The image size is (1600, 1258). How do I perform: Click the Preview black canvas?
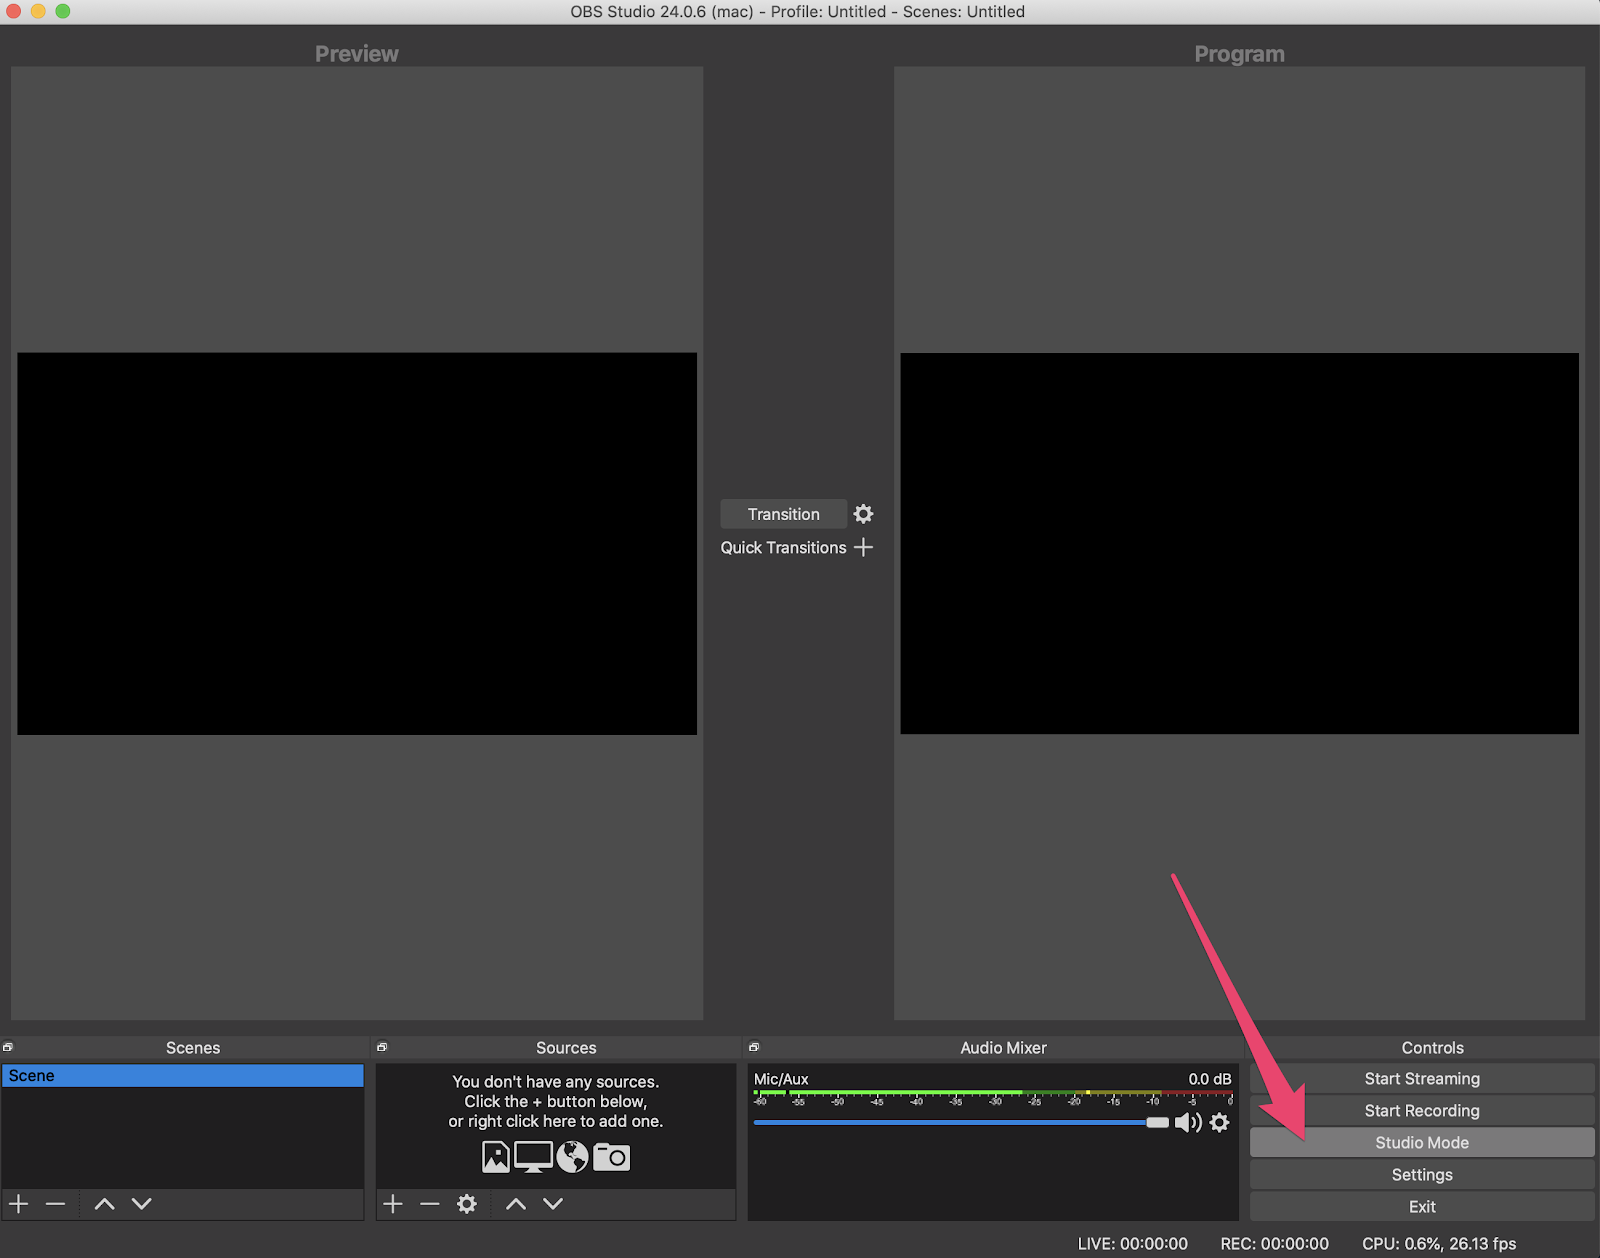pos(357,543)
